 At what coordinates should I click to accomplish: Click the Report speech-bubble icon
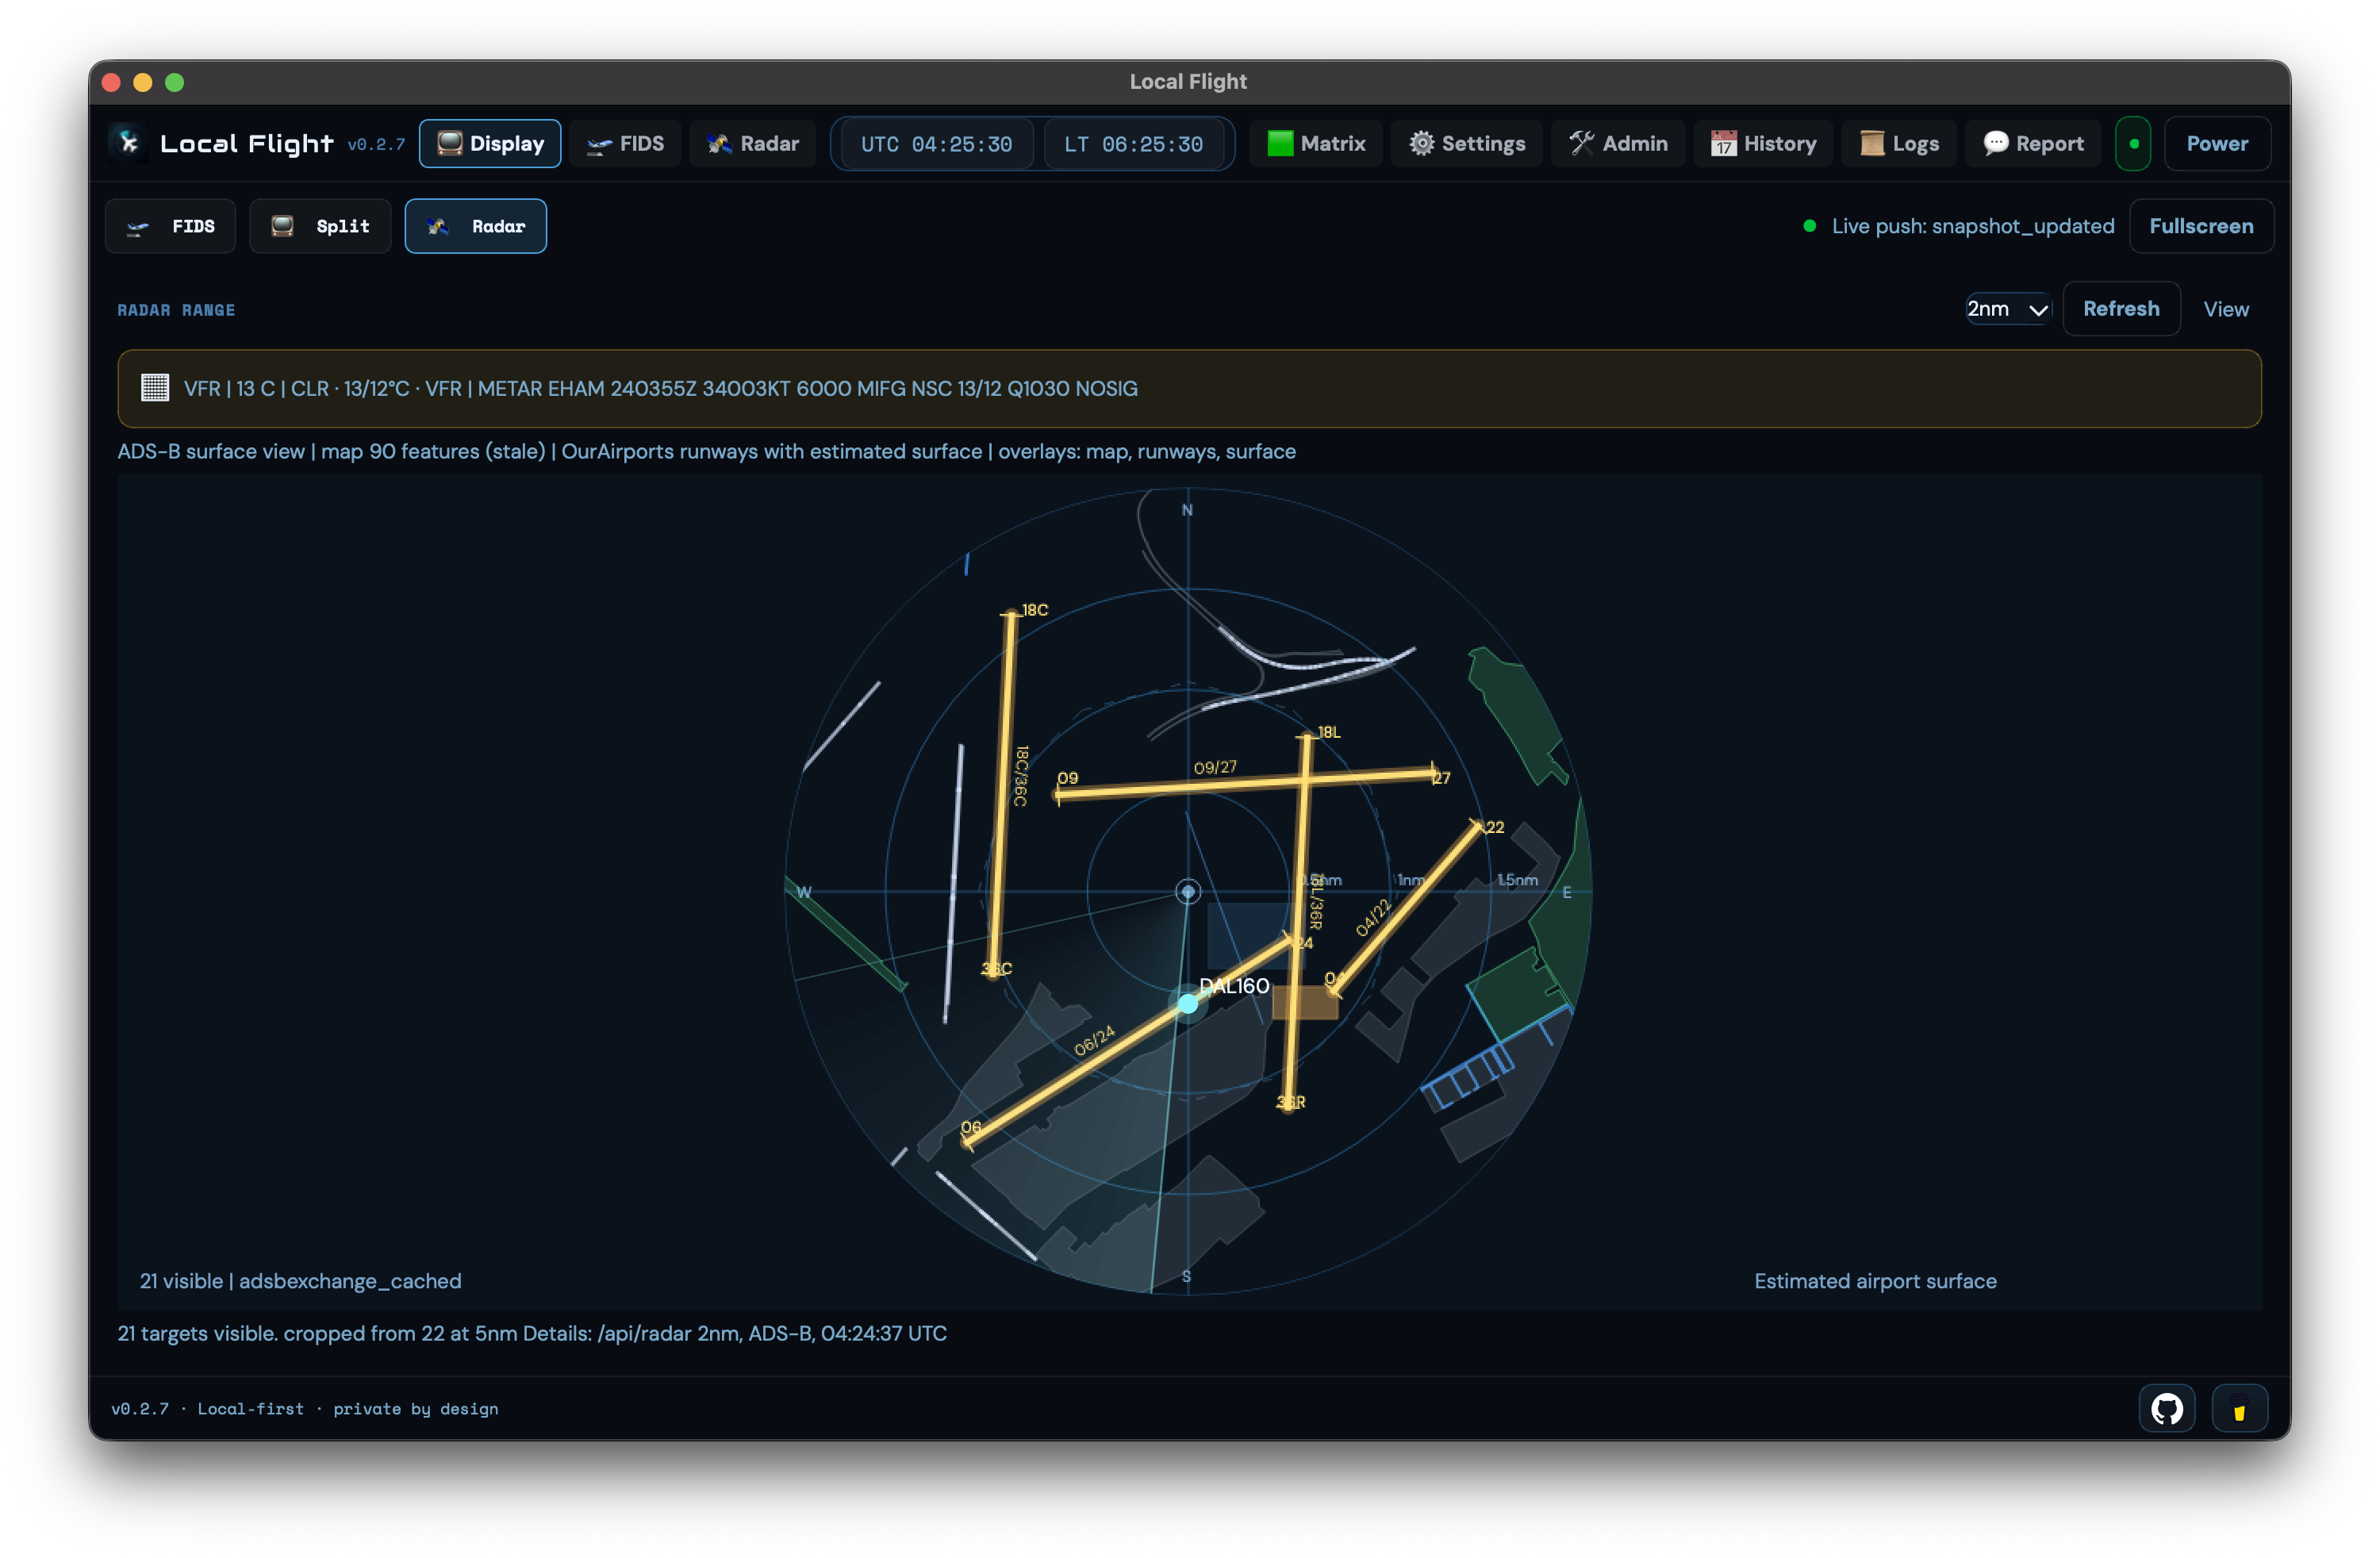pos(1996,144)
